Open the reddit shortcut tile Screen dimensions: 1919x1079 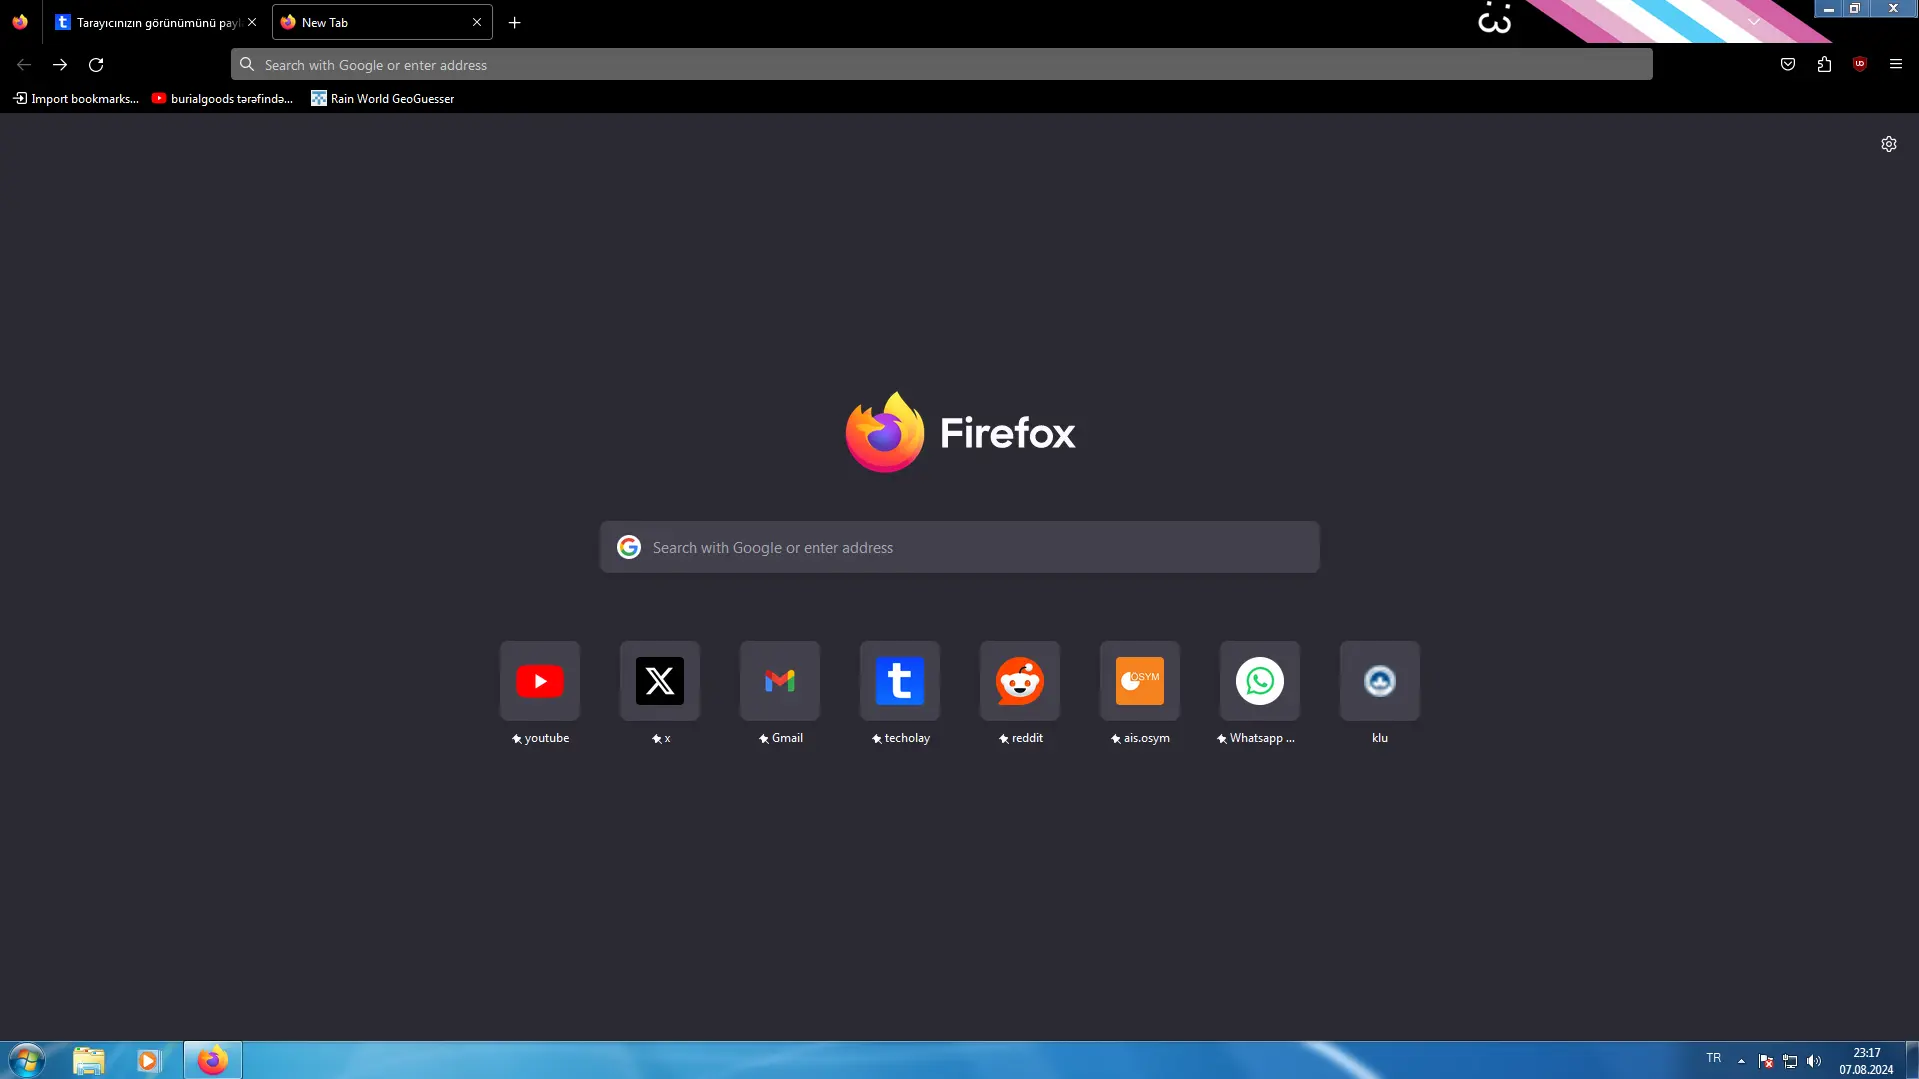pyautogui.click(x=1020, y=681)
